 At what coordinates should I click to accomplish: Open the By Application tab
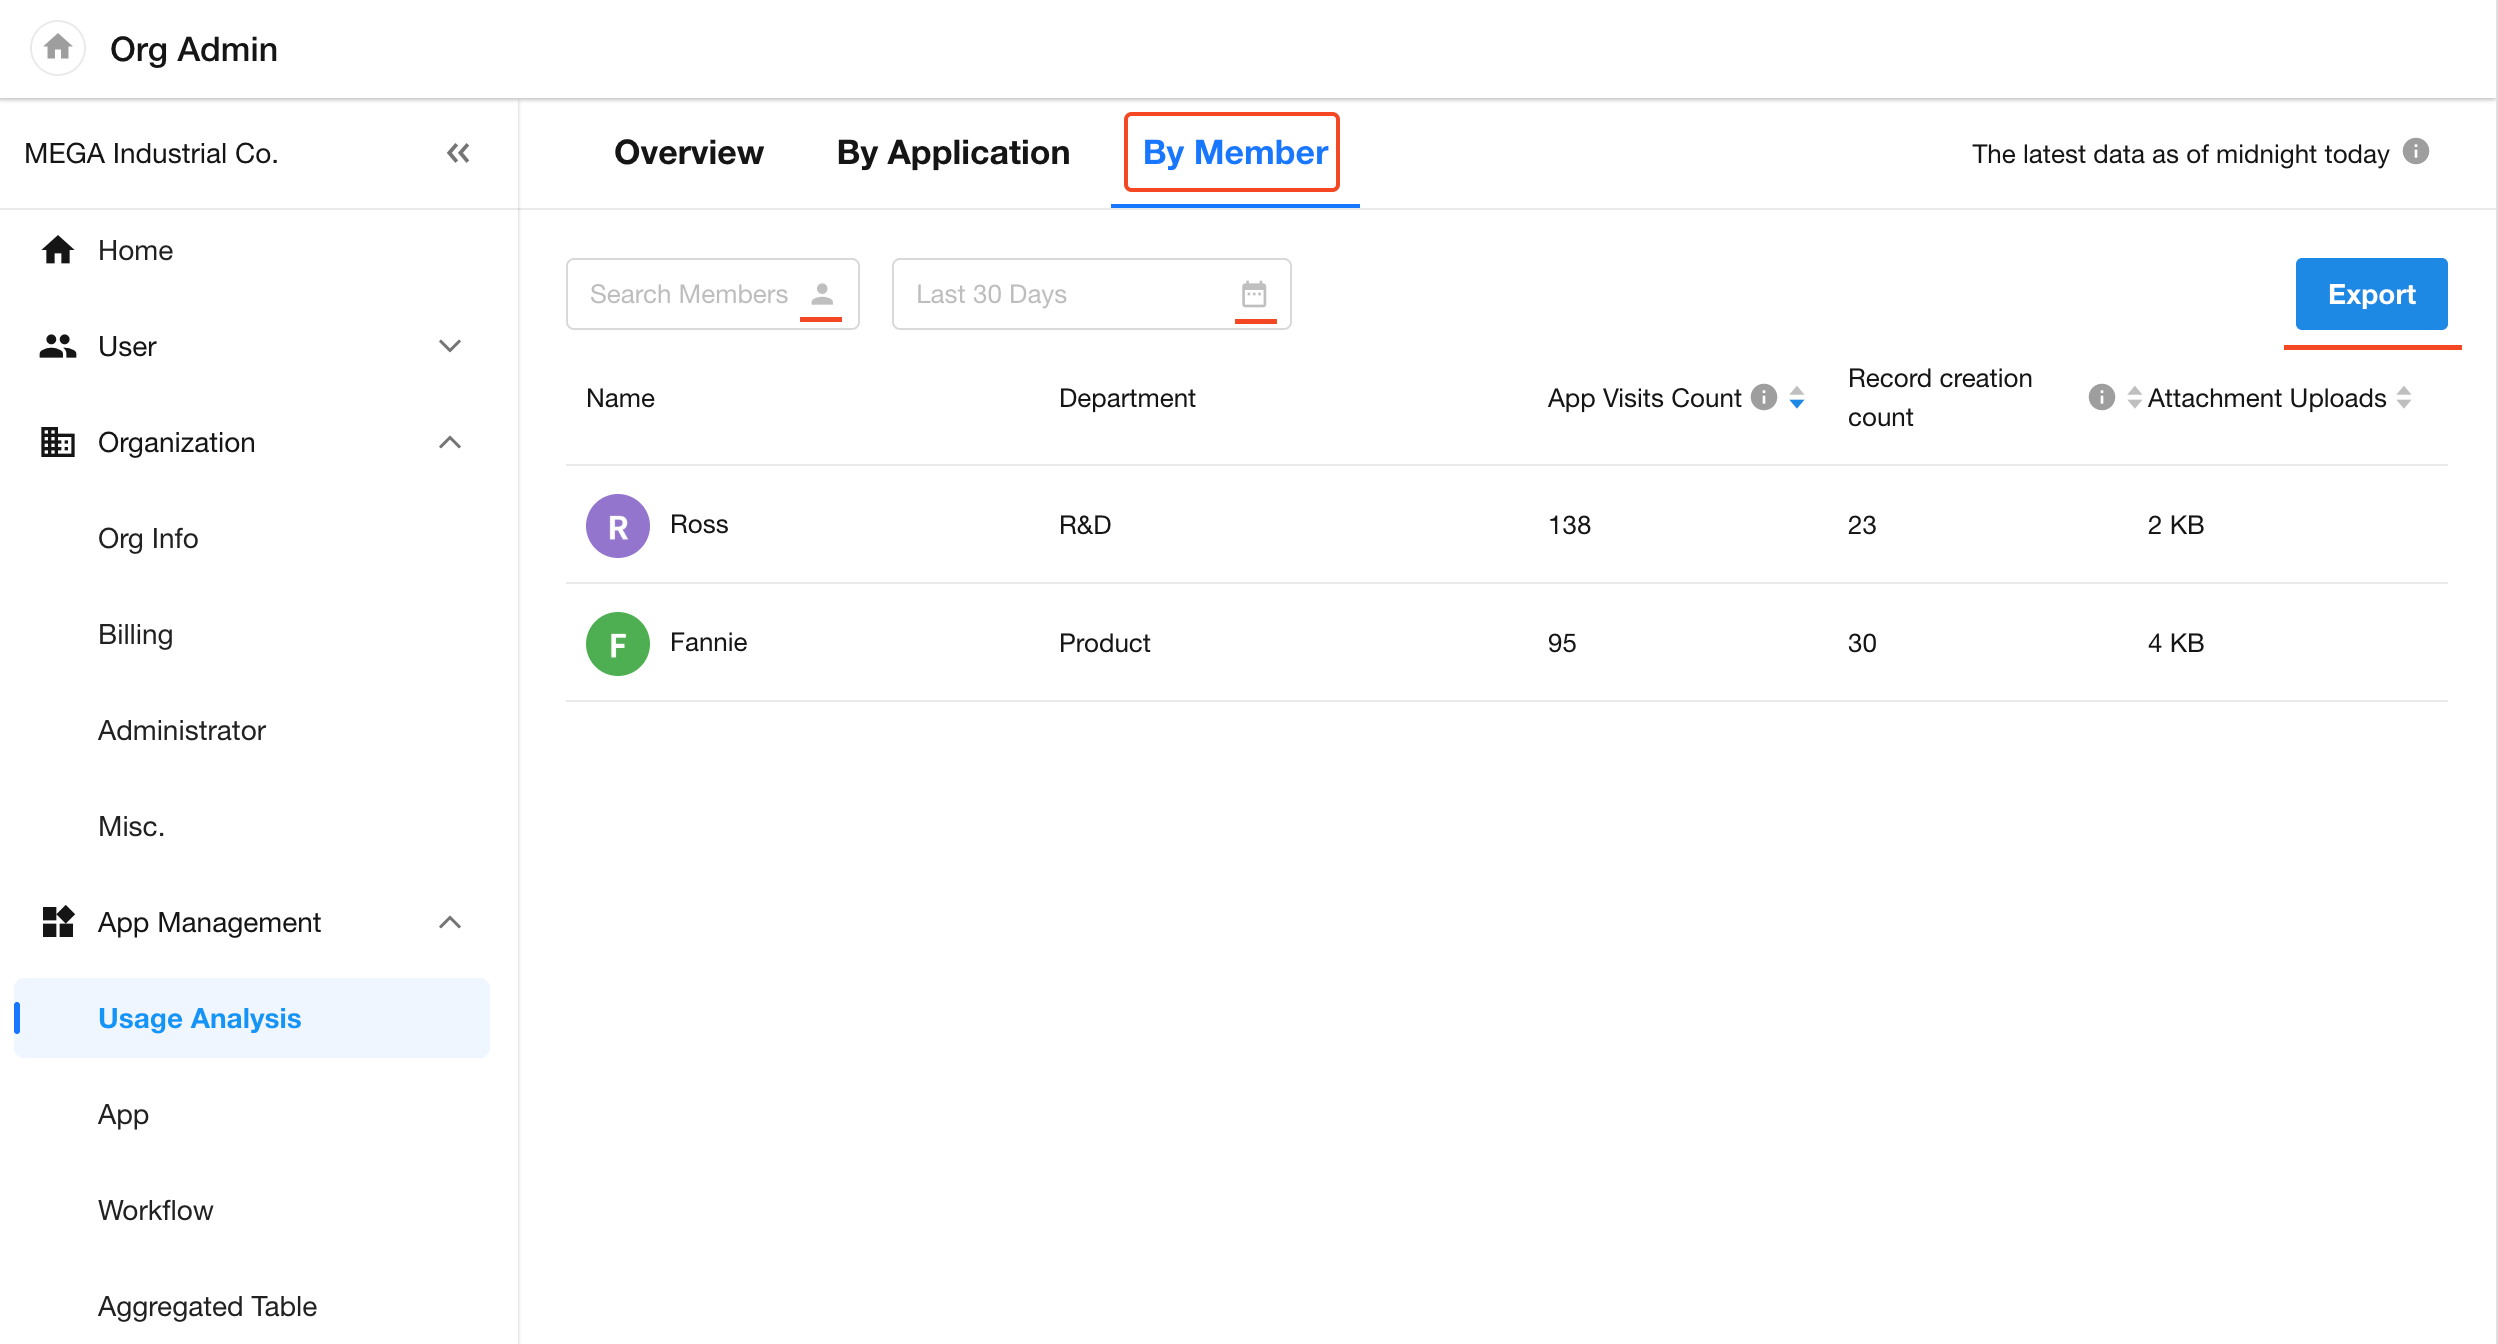click(x=953, y=152)
